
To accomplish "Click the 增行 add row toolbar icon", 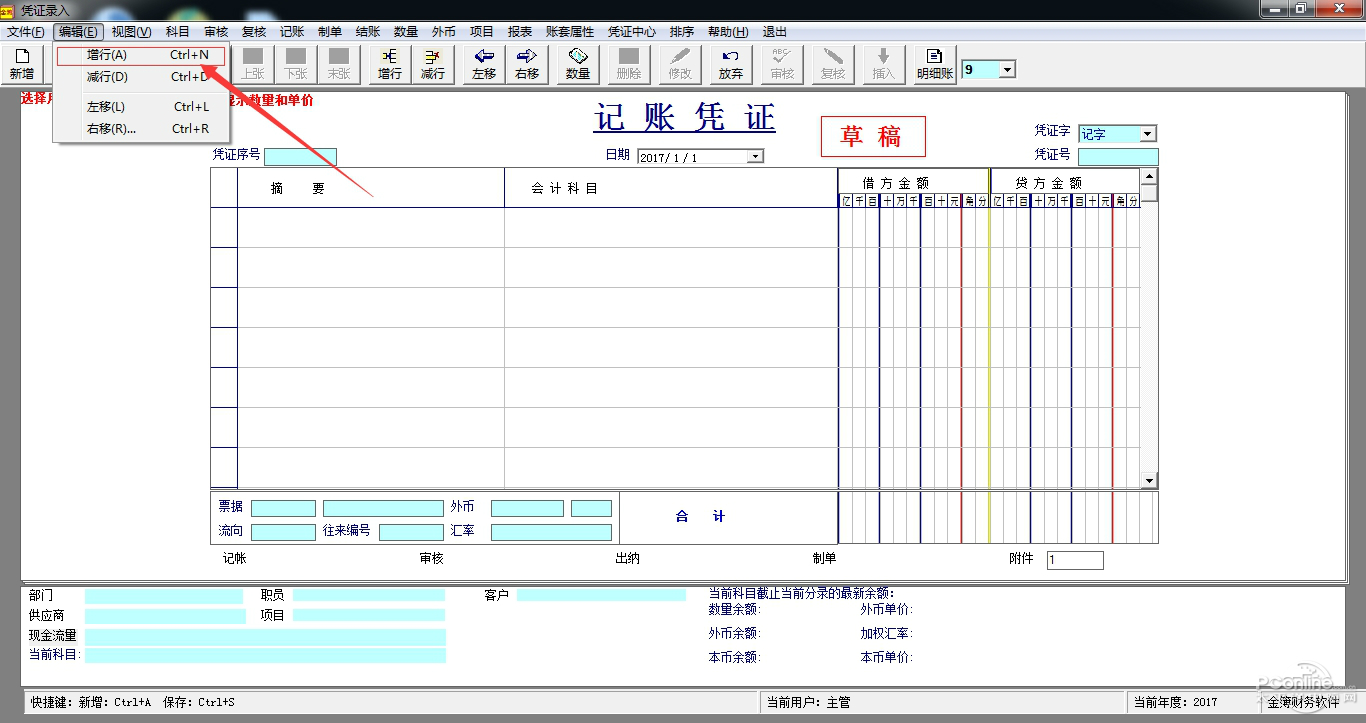I will (x=390, y=64).
